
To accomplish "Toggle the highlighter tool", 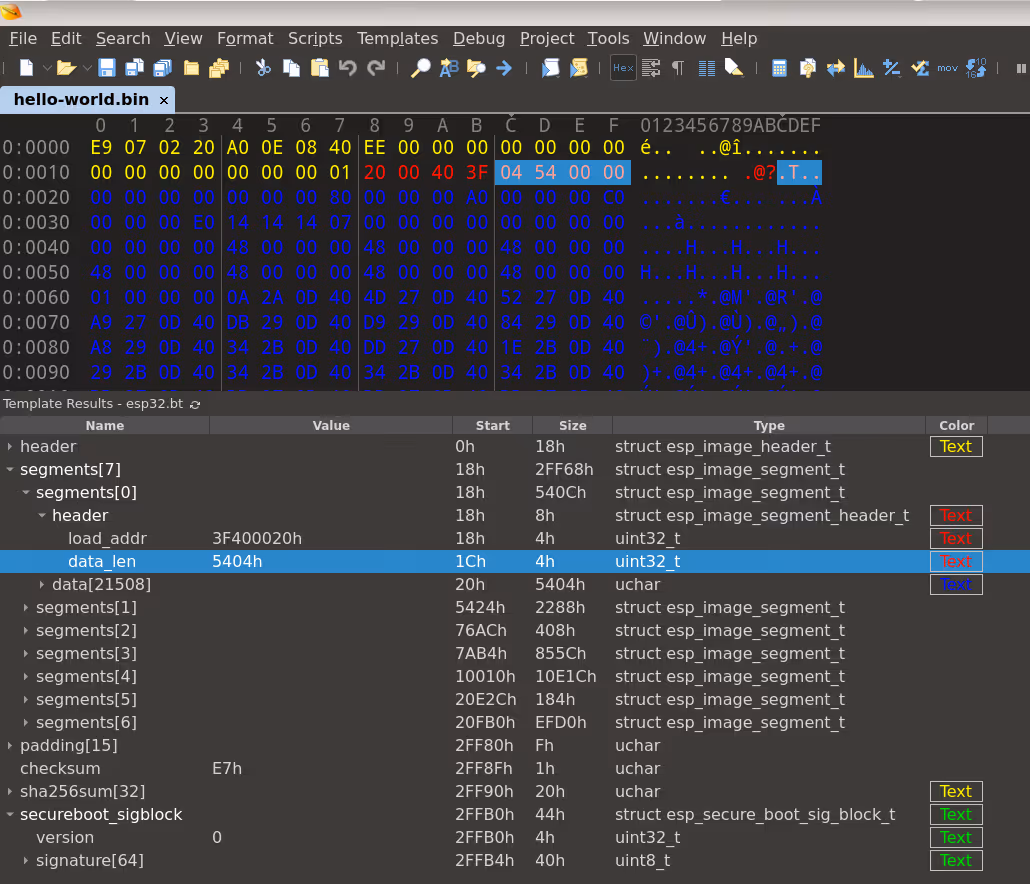I will tap(734, 68).
